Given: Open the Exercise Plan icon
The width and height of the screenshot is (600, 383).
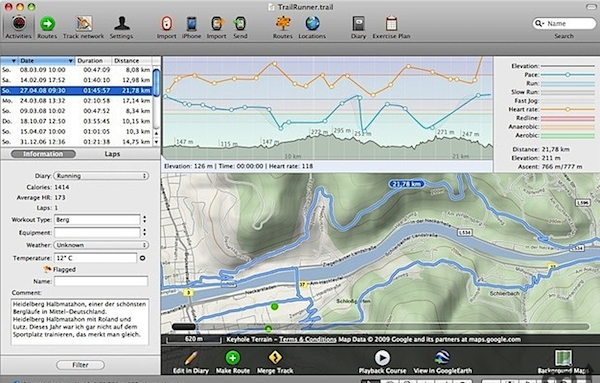Looking at the screenshot, I should click(x=391, y=24).
